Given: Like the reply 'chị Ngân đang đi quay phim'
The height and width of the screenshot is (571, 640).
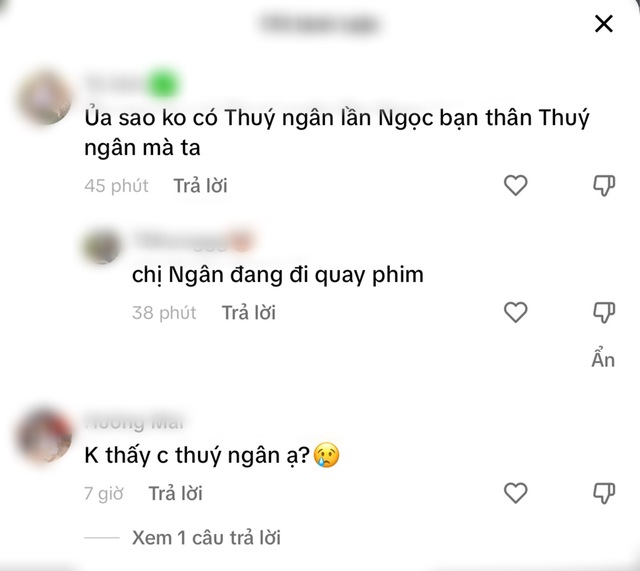Looking at the screenshot, I should [516, 312].
